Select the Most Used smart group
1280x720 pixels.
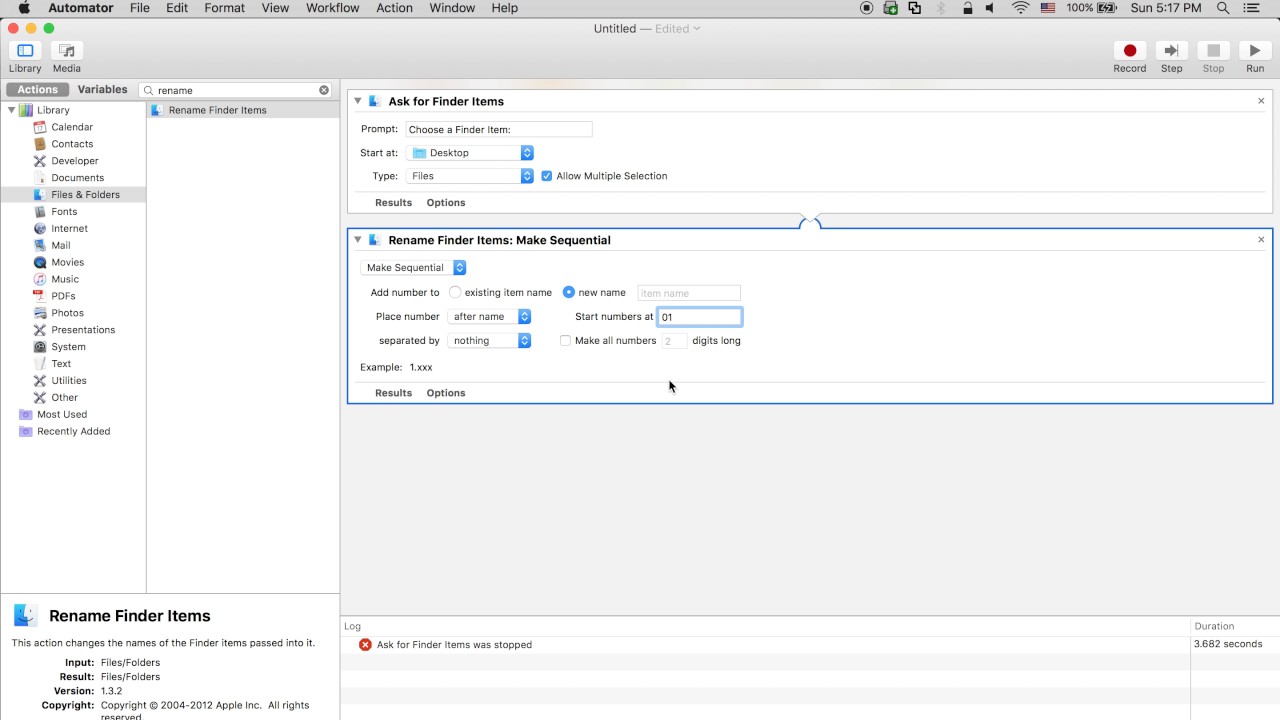(x=62, y=414)
